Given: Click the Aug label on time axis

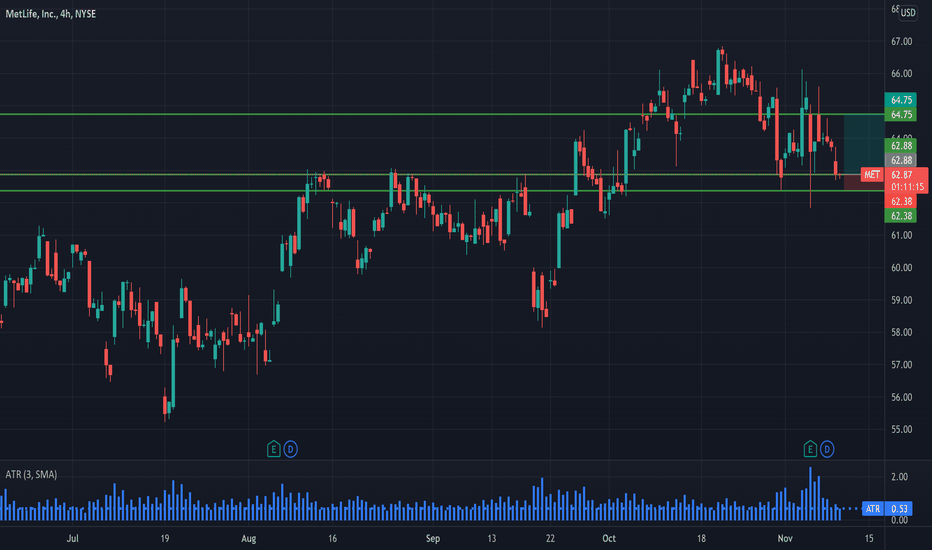Looking at the screenshot, I should pyautogui.click(x=248, y=538).
